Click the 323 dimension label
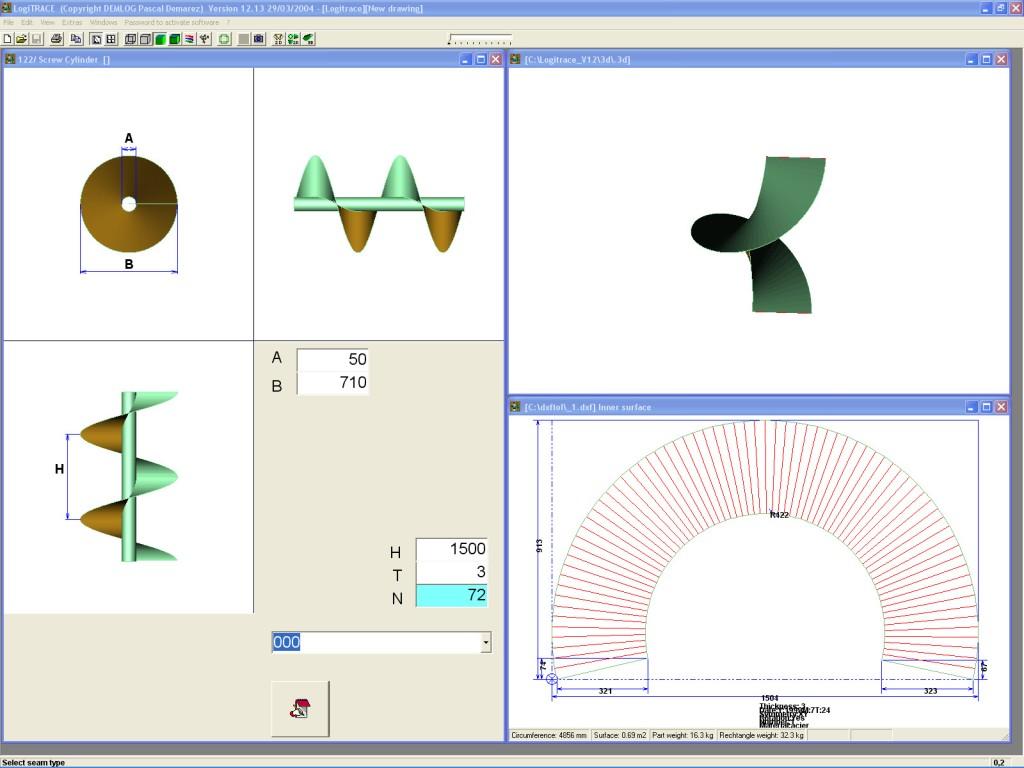 930,691
